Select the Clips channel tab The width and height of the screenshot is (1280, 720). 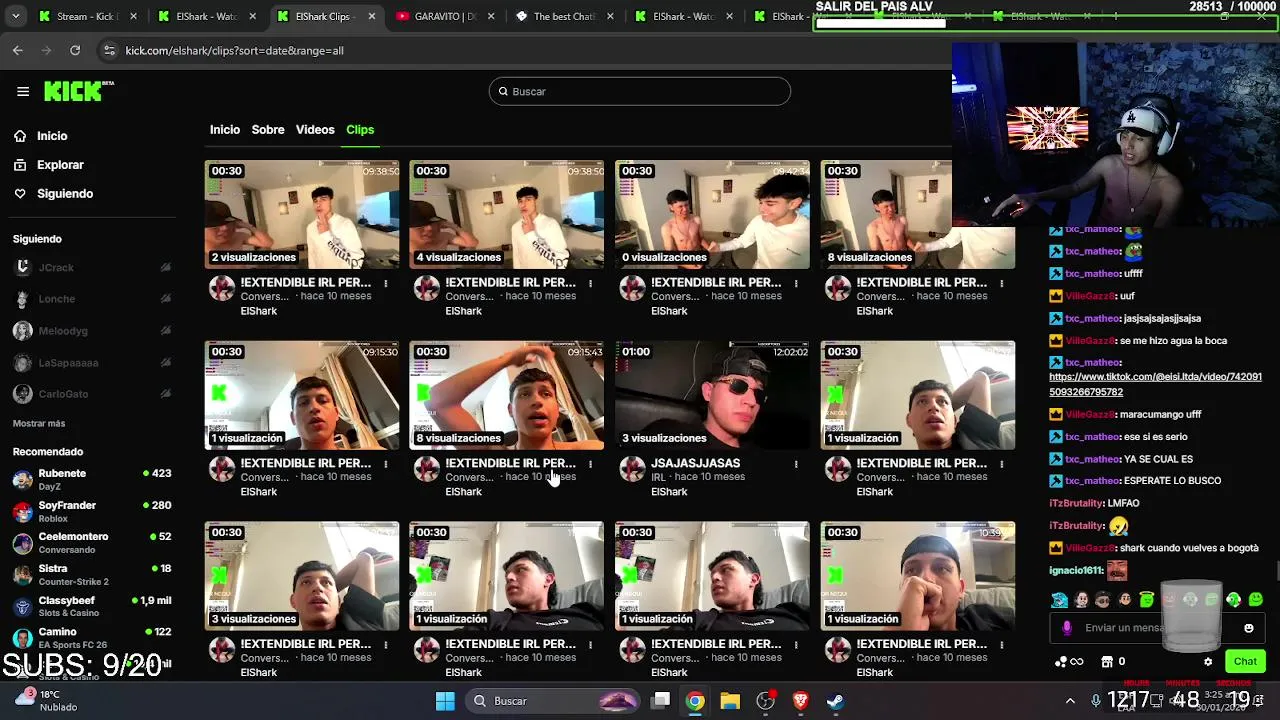360,130
